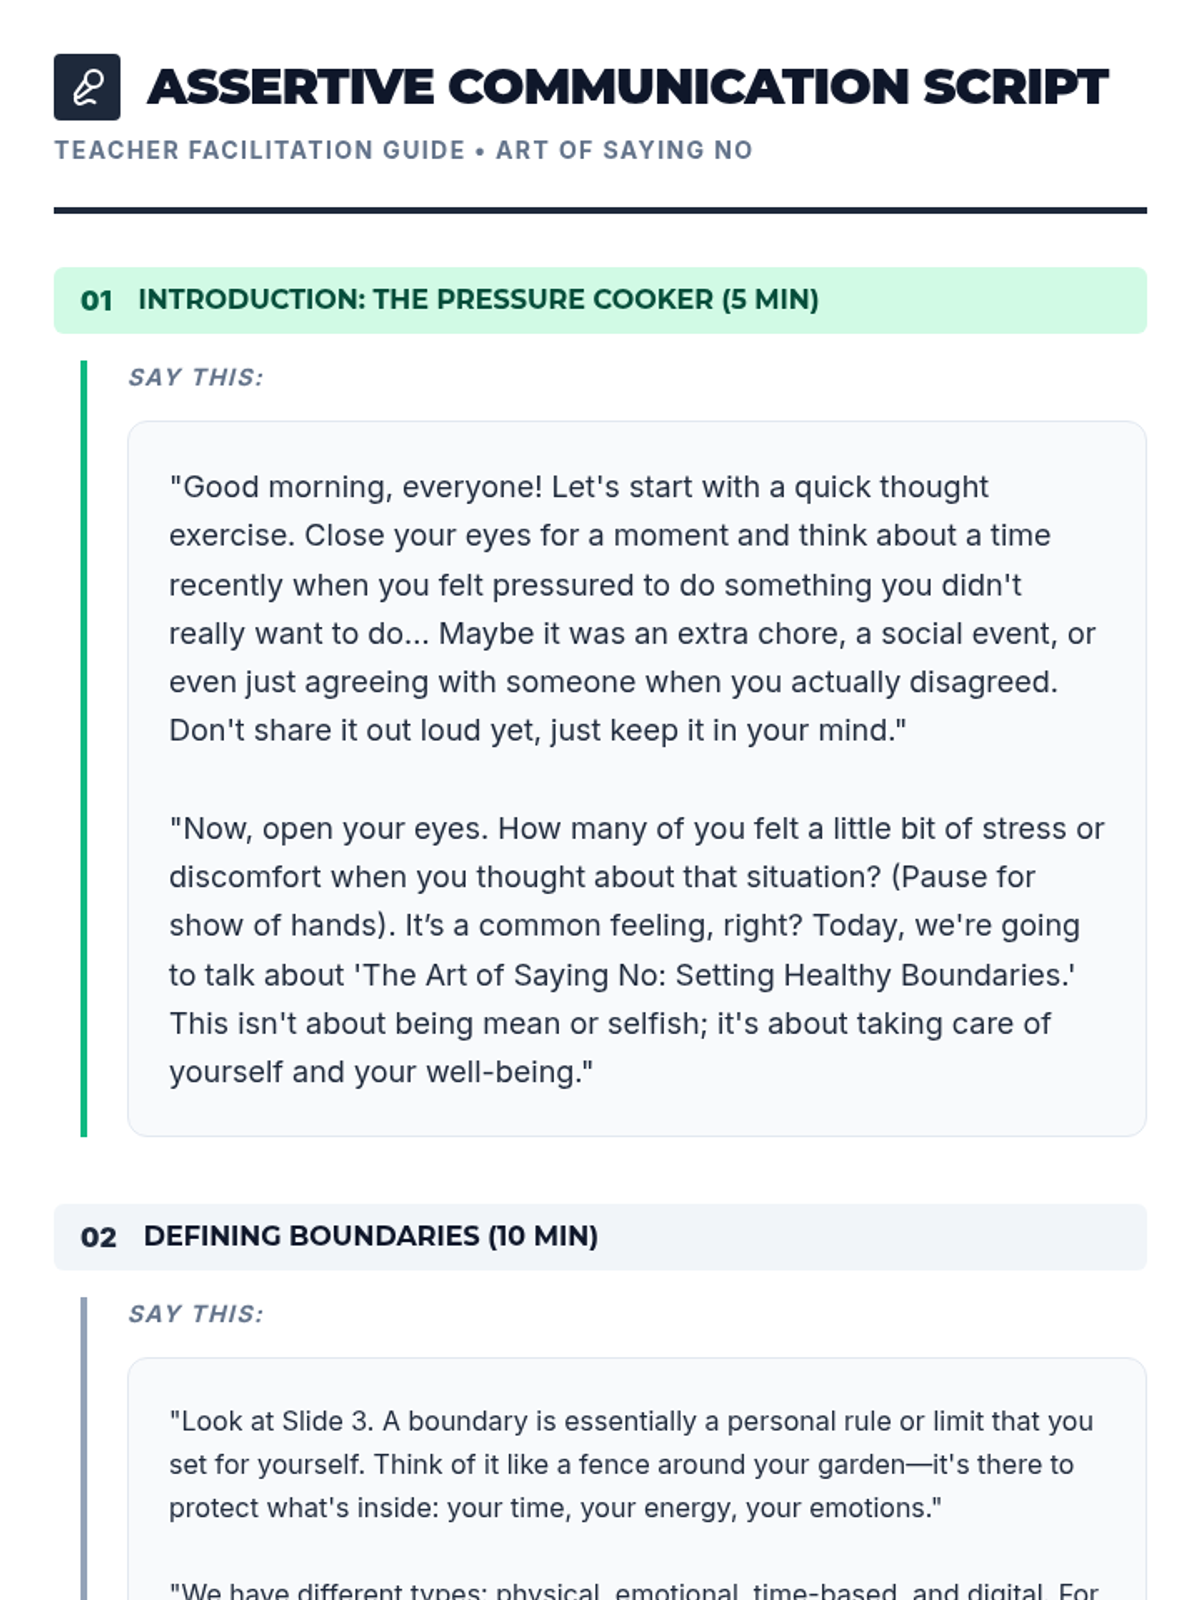Click the "02" section number

[98, 1237]
